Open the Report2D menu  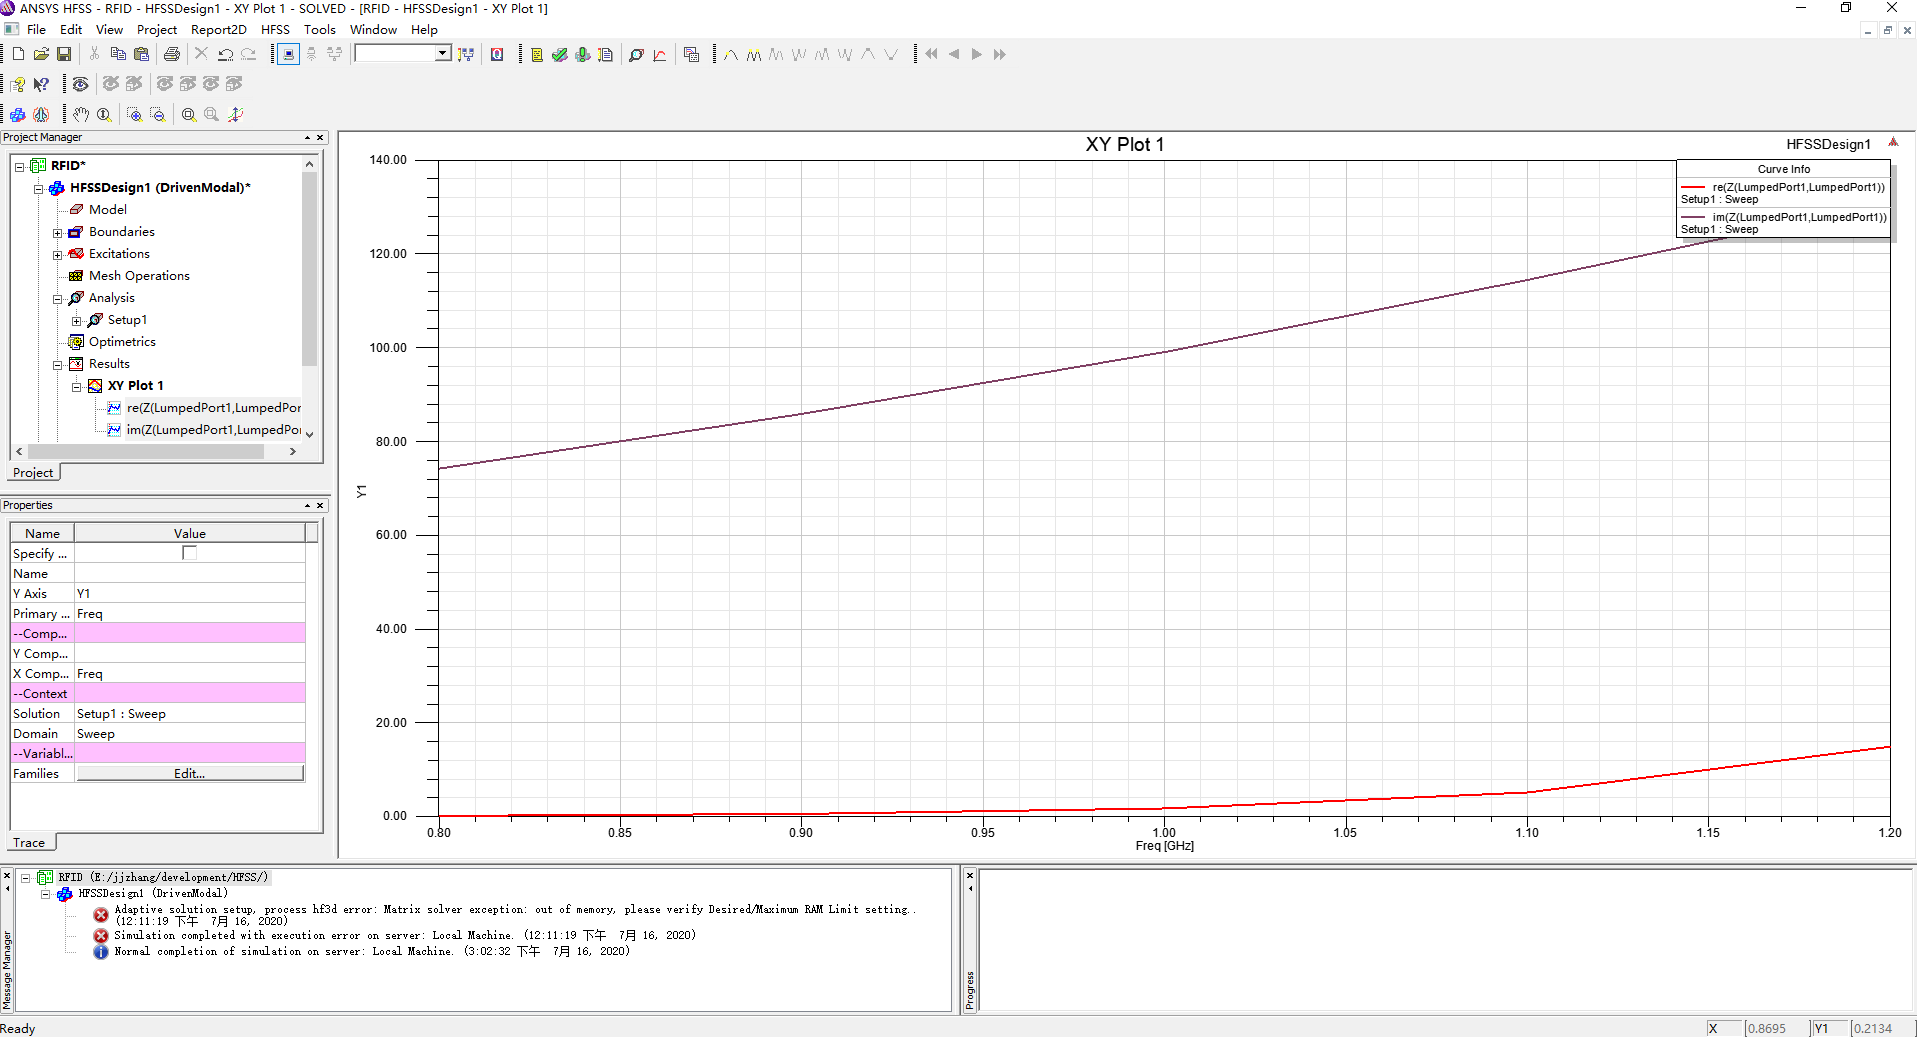pos(219,30)
